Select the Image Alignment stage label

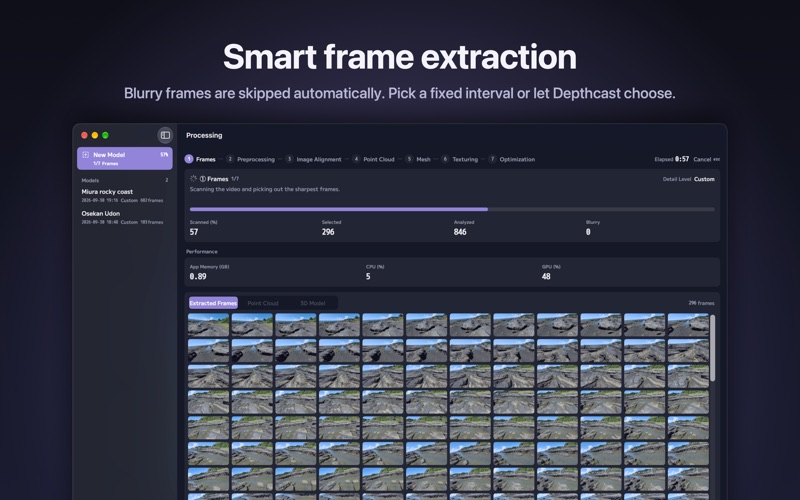[x=319, y=159]
